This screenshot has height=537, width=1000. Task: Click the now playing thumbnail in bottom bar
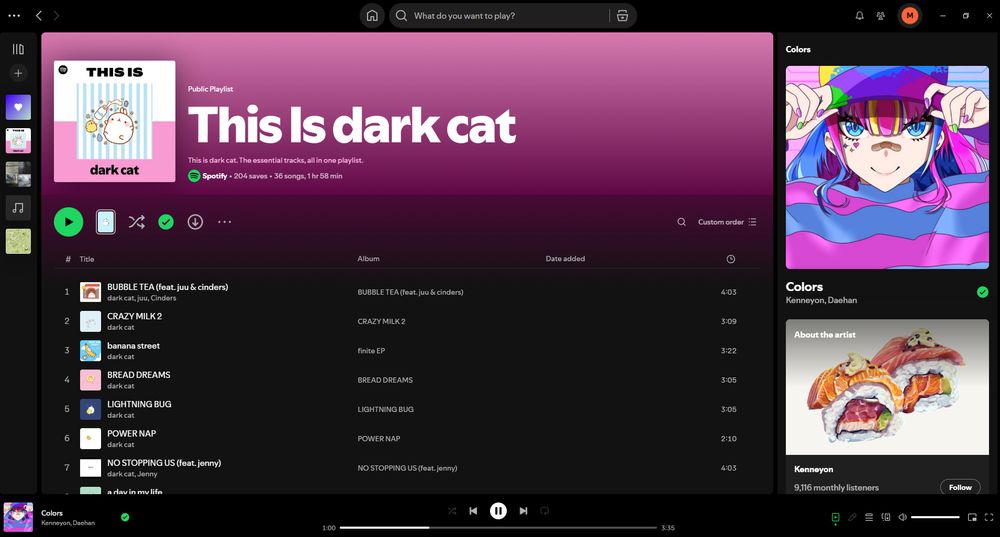click(18, 517)
